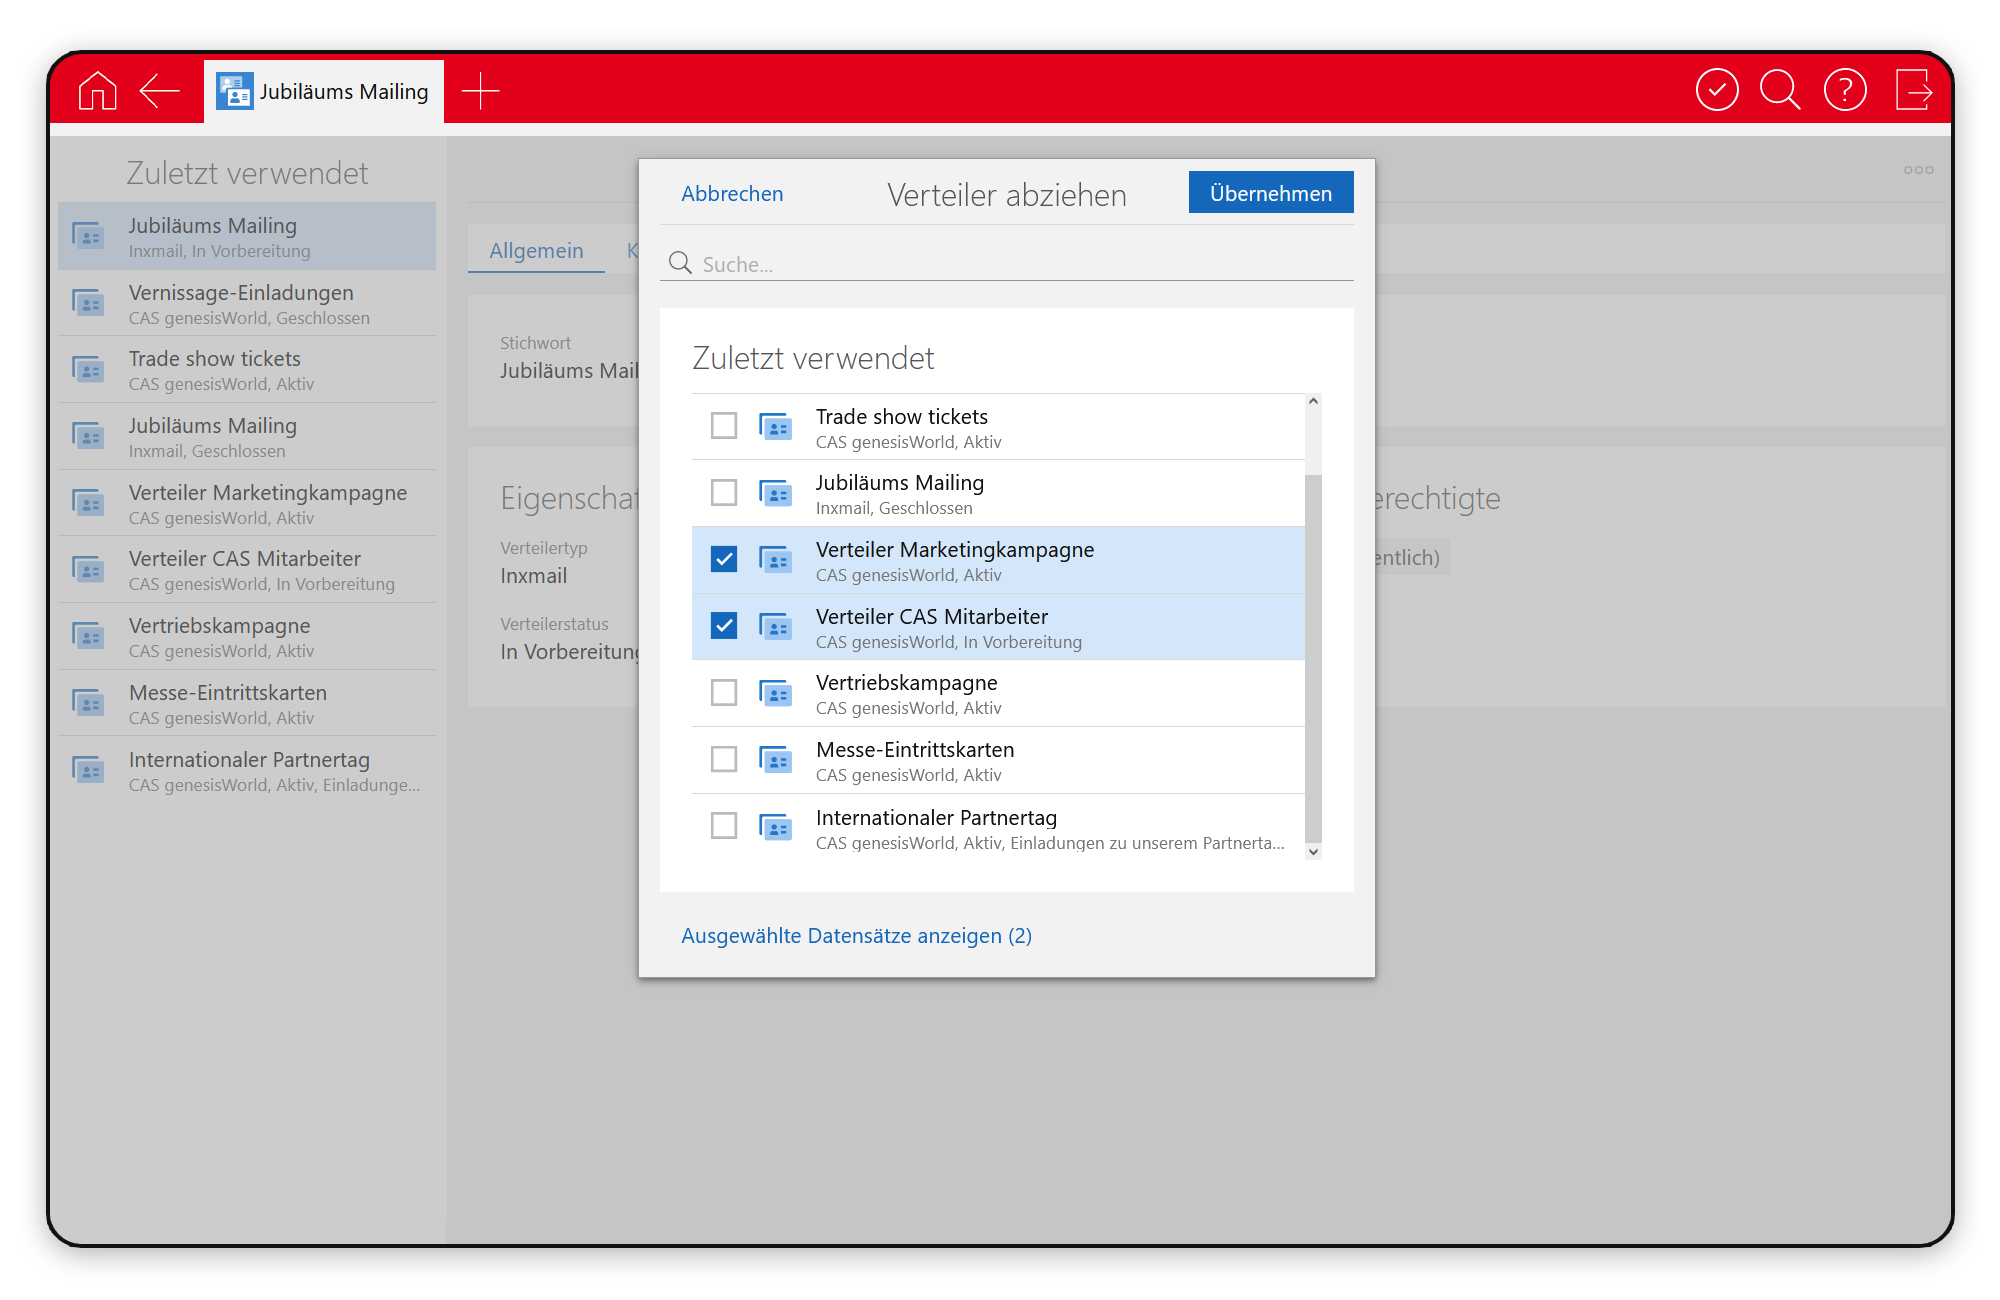
Task: Click the plus icon to add new tab
Action: [x=480, y=91]
